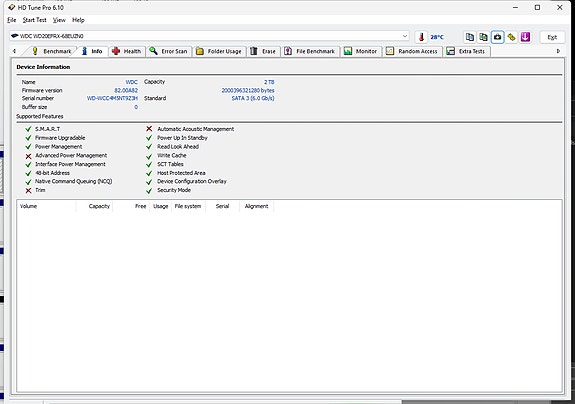575x404 pixels.
Task: Select the Erase tab
Action: (263, 51)
